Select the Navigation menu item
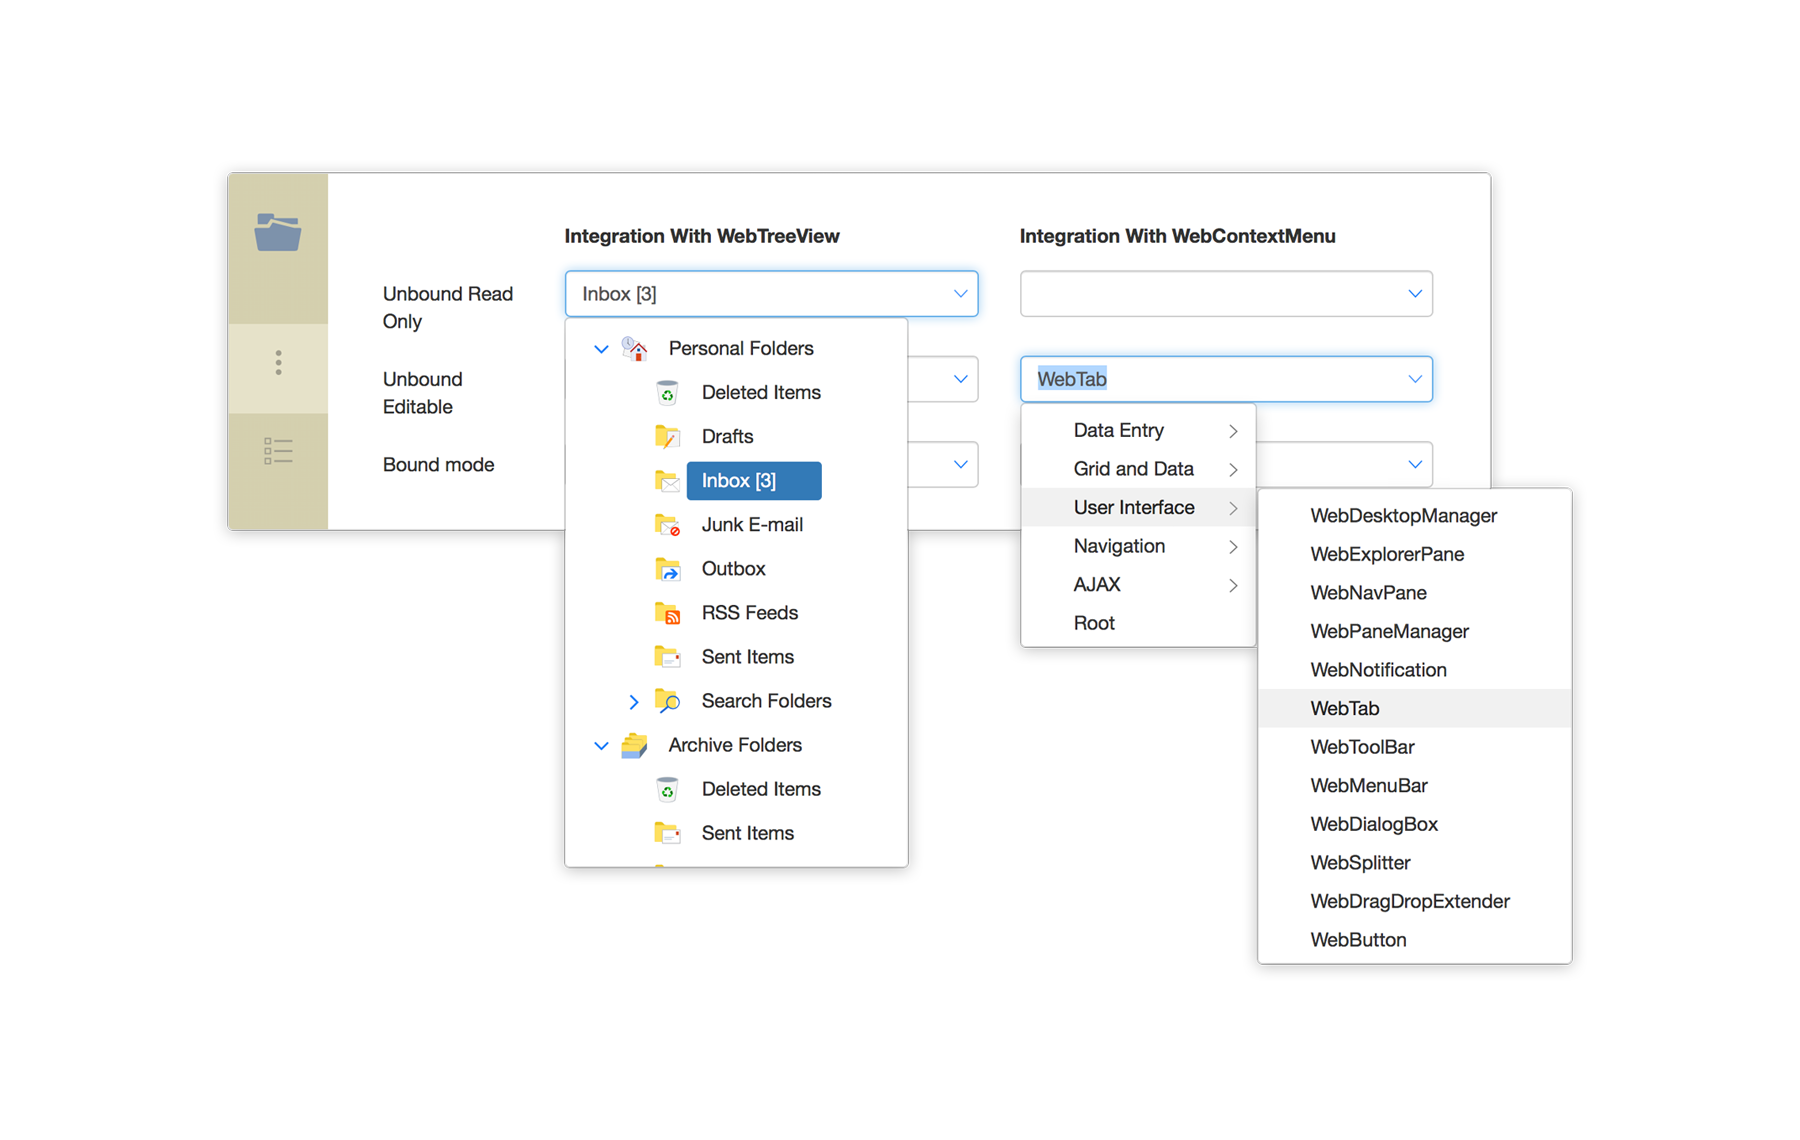This screenshot has height=1140, width=1800. click(x=1119, y=546)
